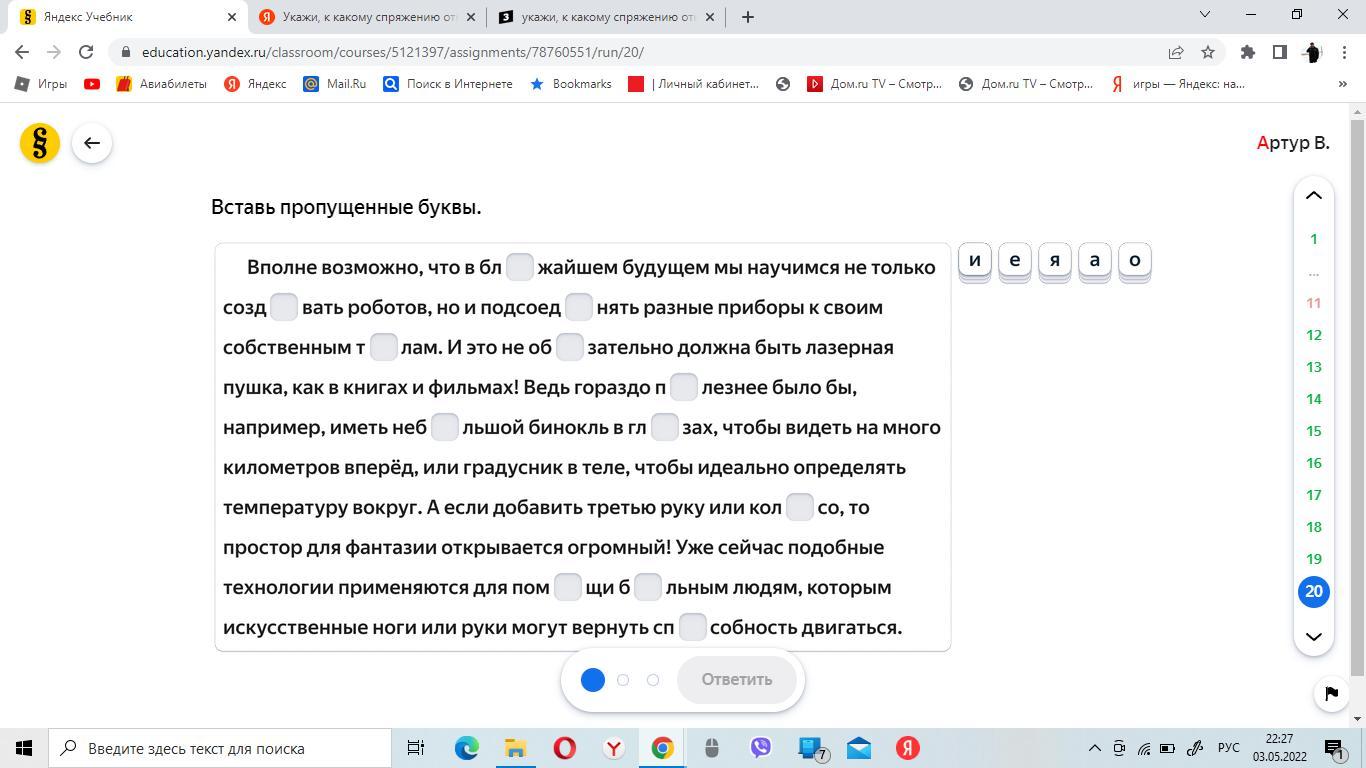Open the mouse utility on the taskbar
Screen dimensions: 1366x768
pyautogui.click(x=712, y=748)
